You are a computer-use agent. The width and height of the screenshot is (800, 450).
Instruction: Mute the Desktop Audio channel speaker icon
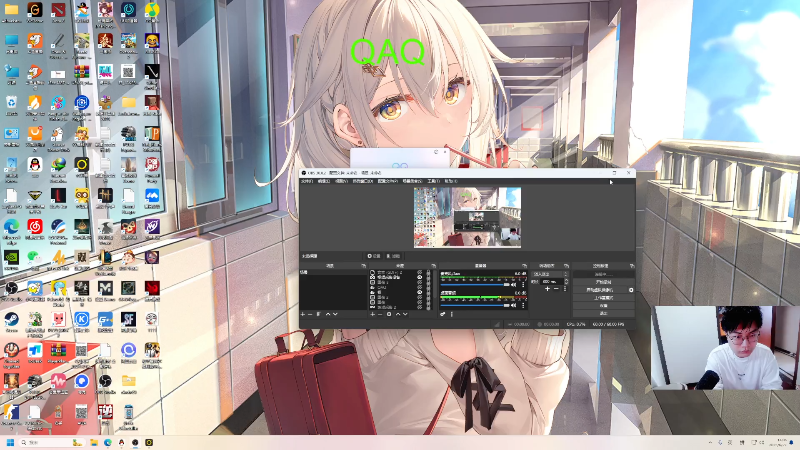coord(513,305)
